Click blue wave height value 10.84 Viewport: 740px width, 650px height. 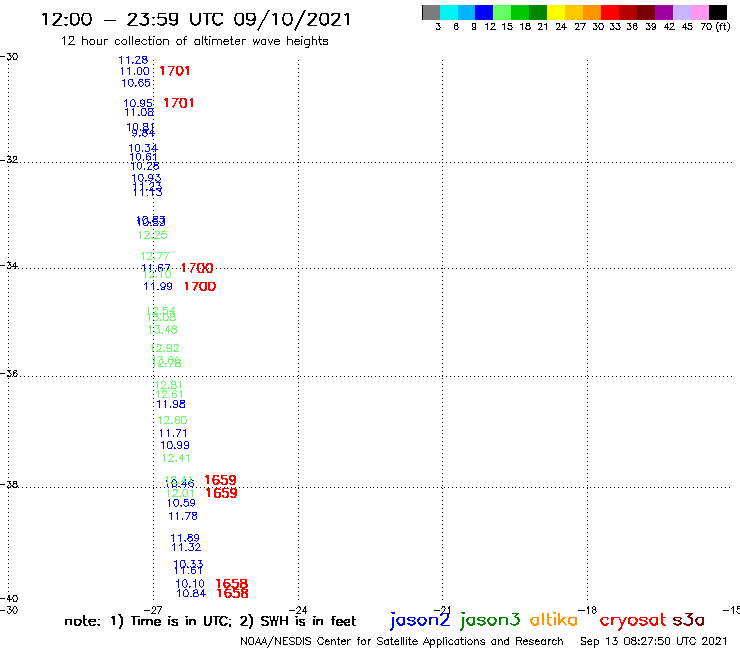click(x=191, y=593)
